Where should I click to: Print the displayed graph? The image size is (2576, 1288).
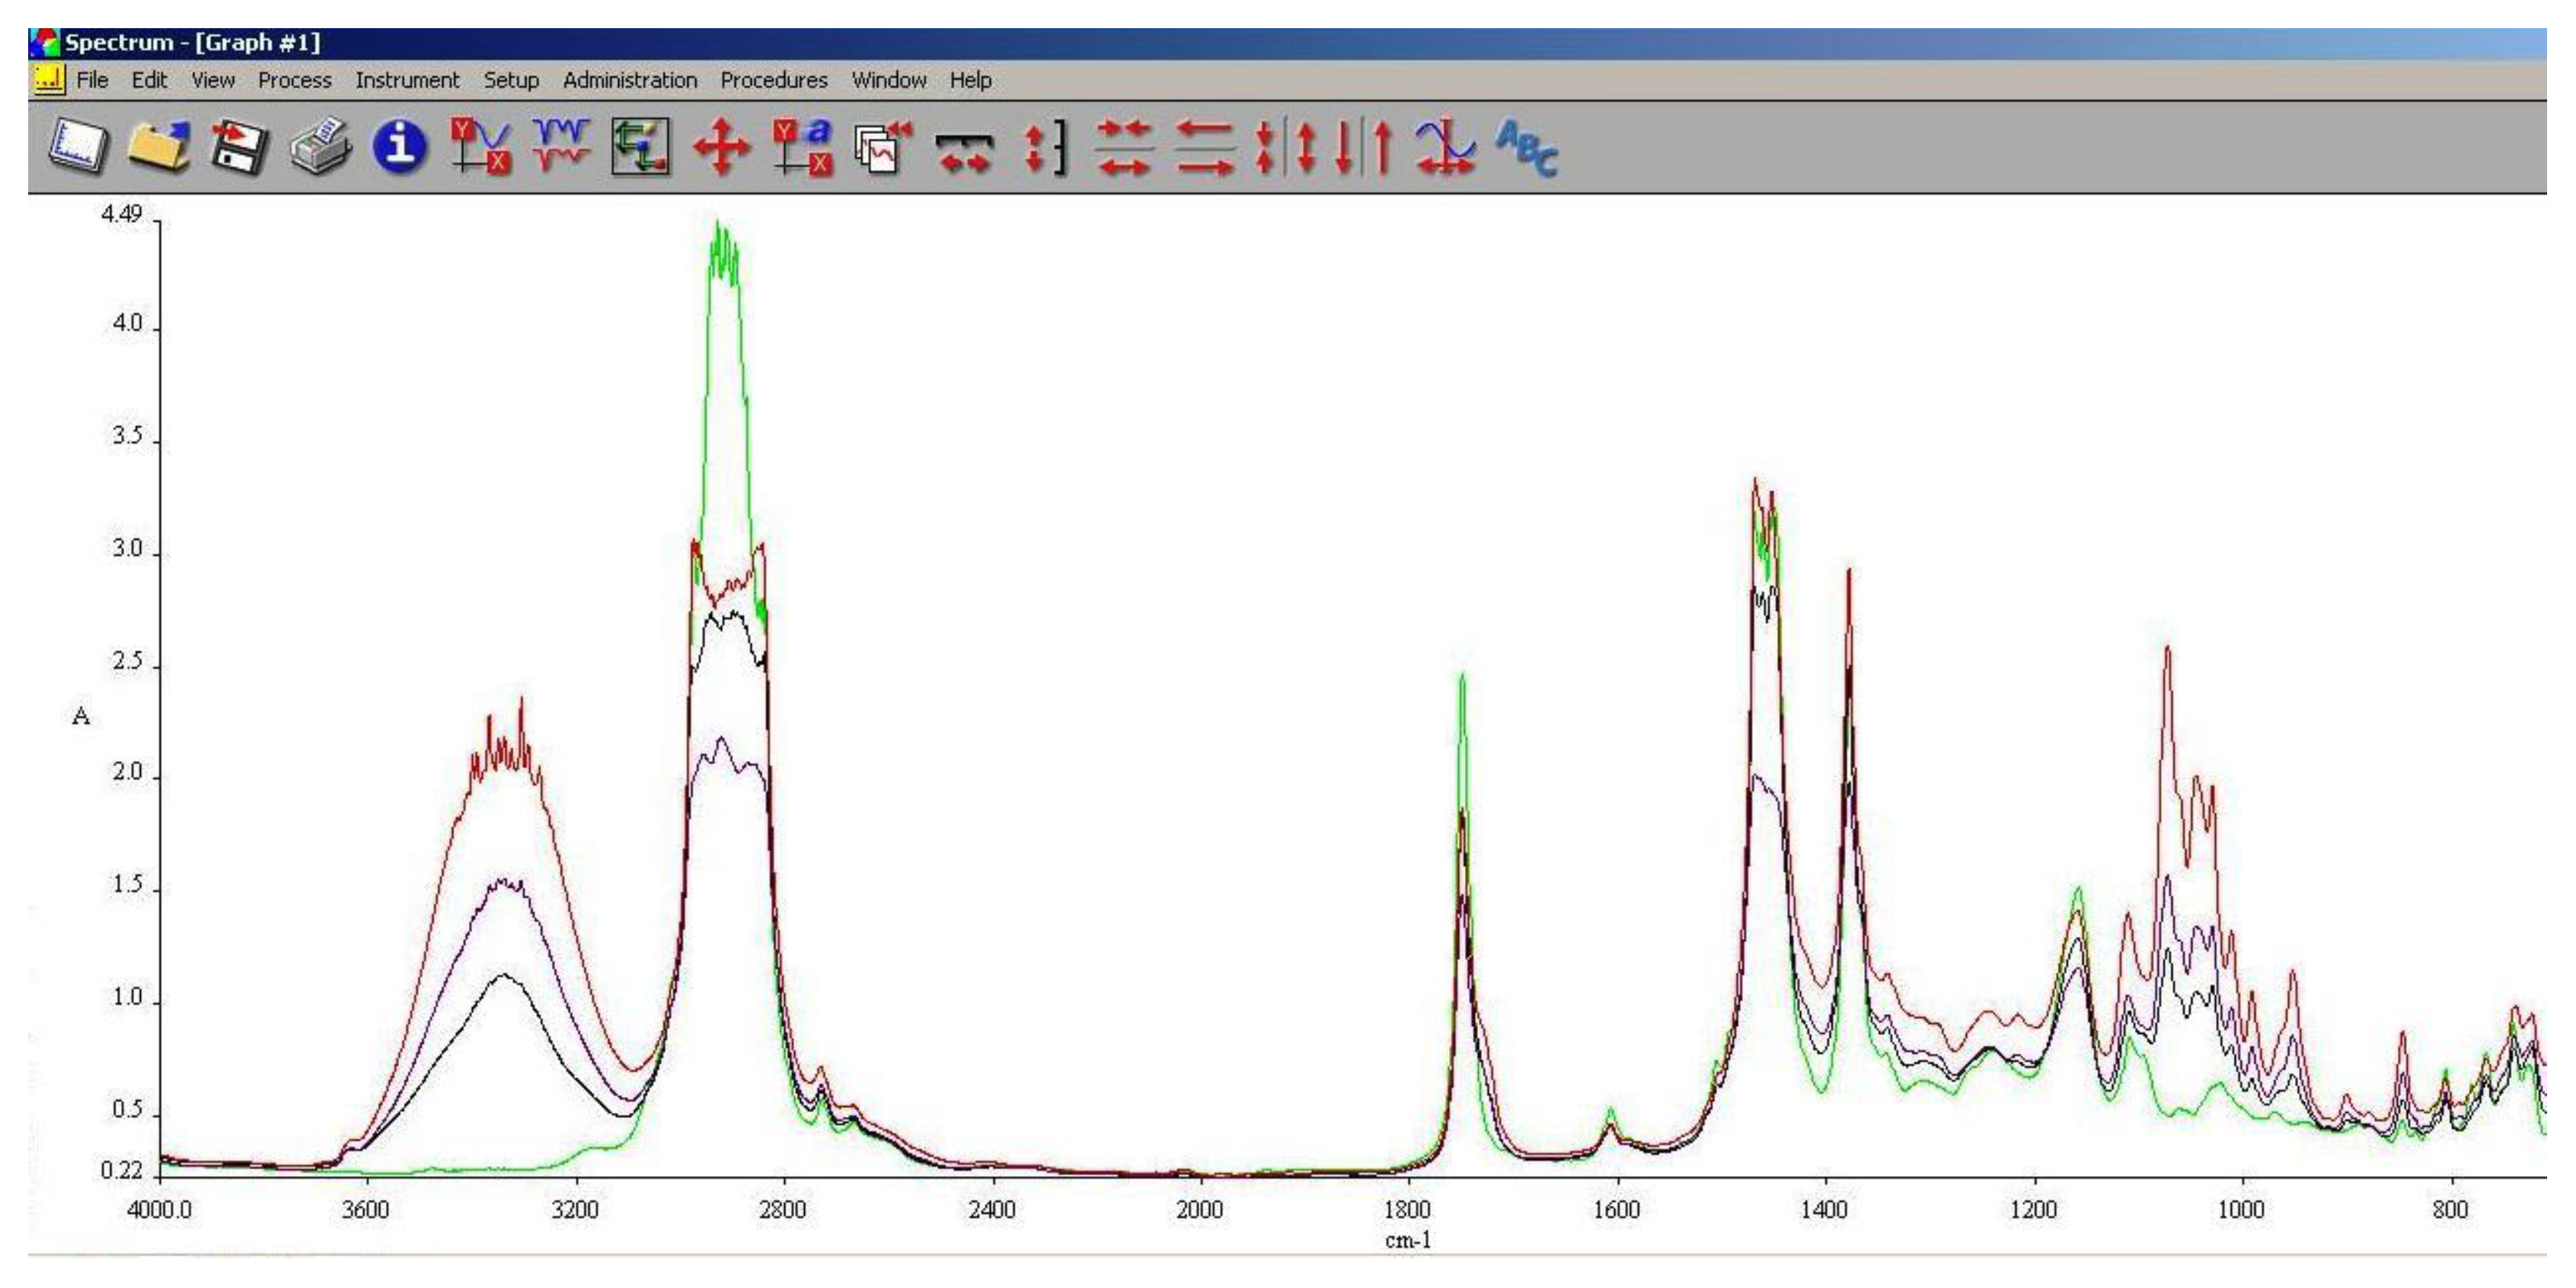[320, 148]
